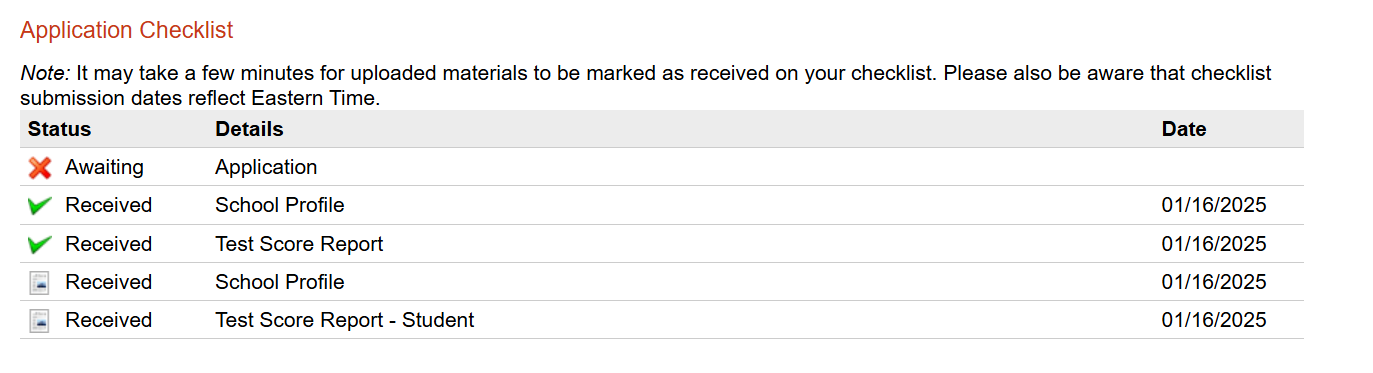The width and height of the screenshot is (1373, 373).
Task: Click Received status in checkmarked School Profile row
Action: click(x=109, y=205)
